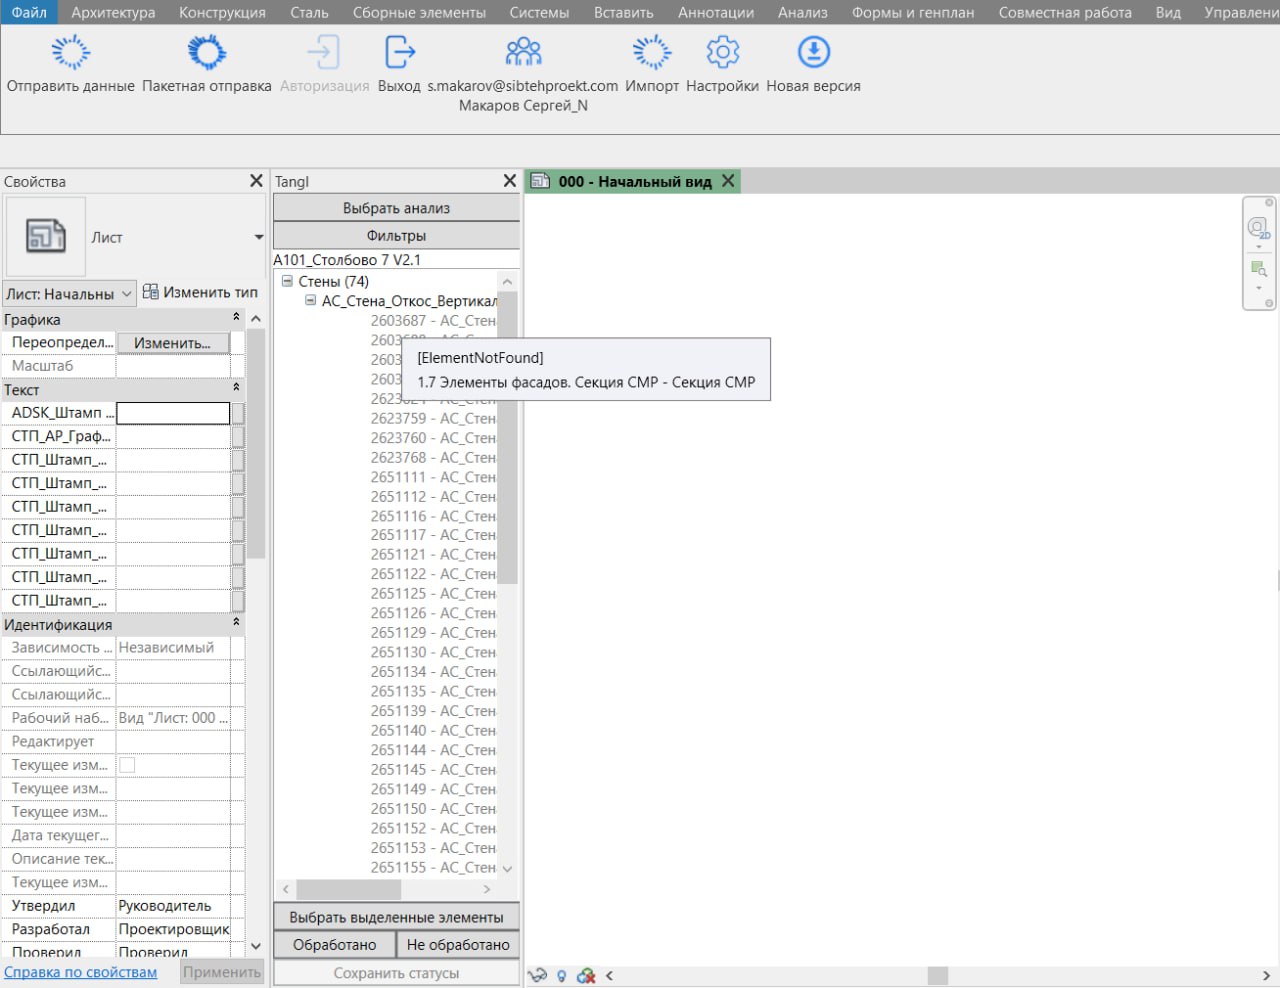Click the Tangl tree horizontal scrollbar thumb

point(348,889)
